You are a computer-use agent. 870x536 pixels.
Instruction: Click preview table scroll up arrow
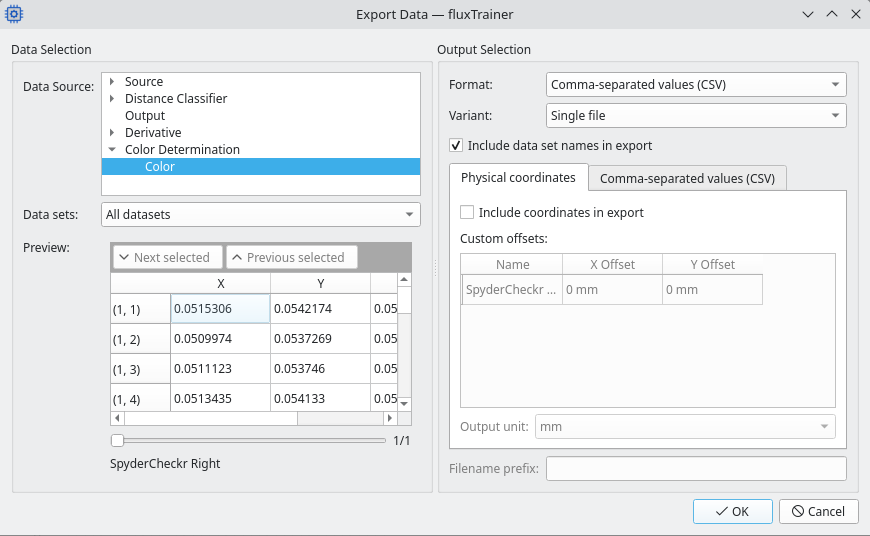click(x=404, y=280)
